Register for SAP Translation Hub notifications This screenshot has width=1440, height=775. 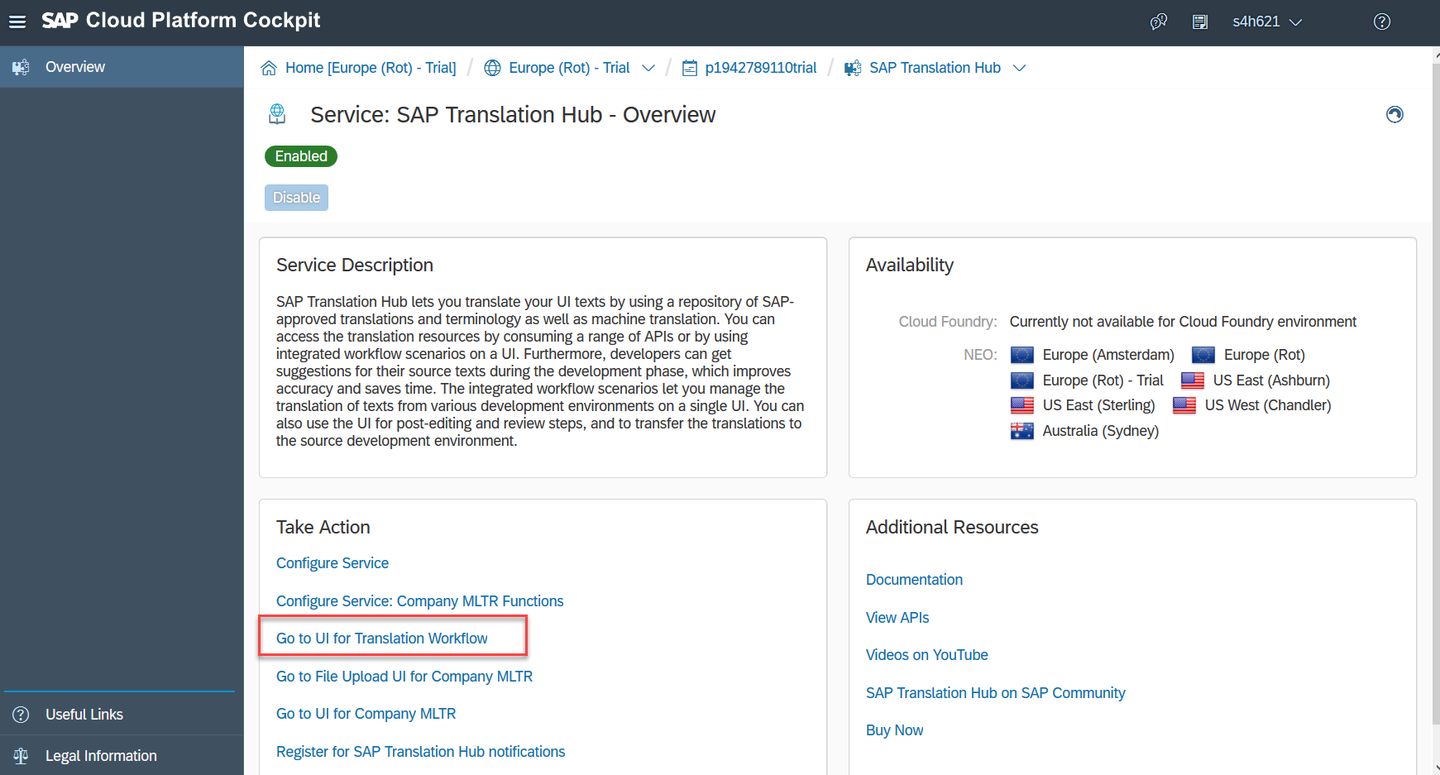click(420, 751)
